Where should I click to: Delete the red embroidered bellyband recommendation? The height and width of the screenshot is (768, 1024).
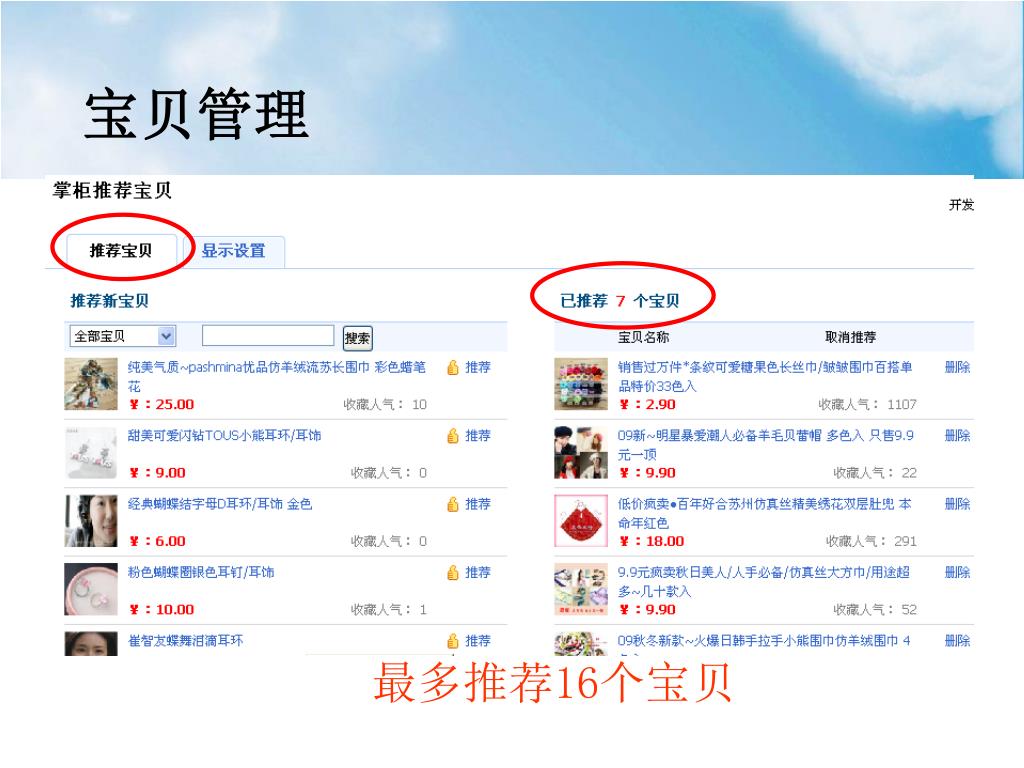[x=957, y=504]
